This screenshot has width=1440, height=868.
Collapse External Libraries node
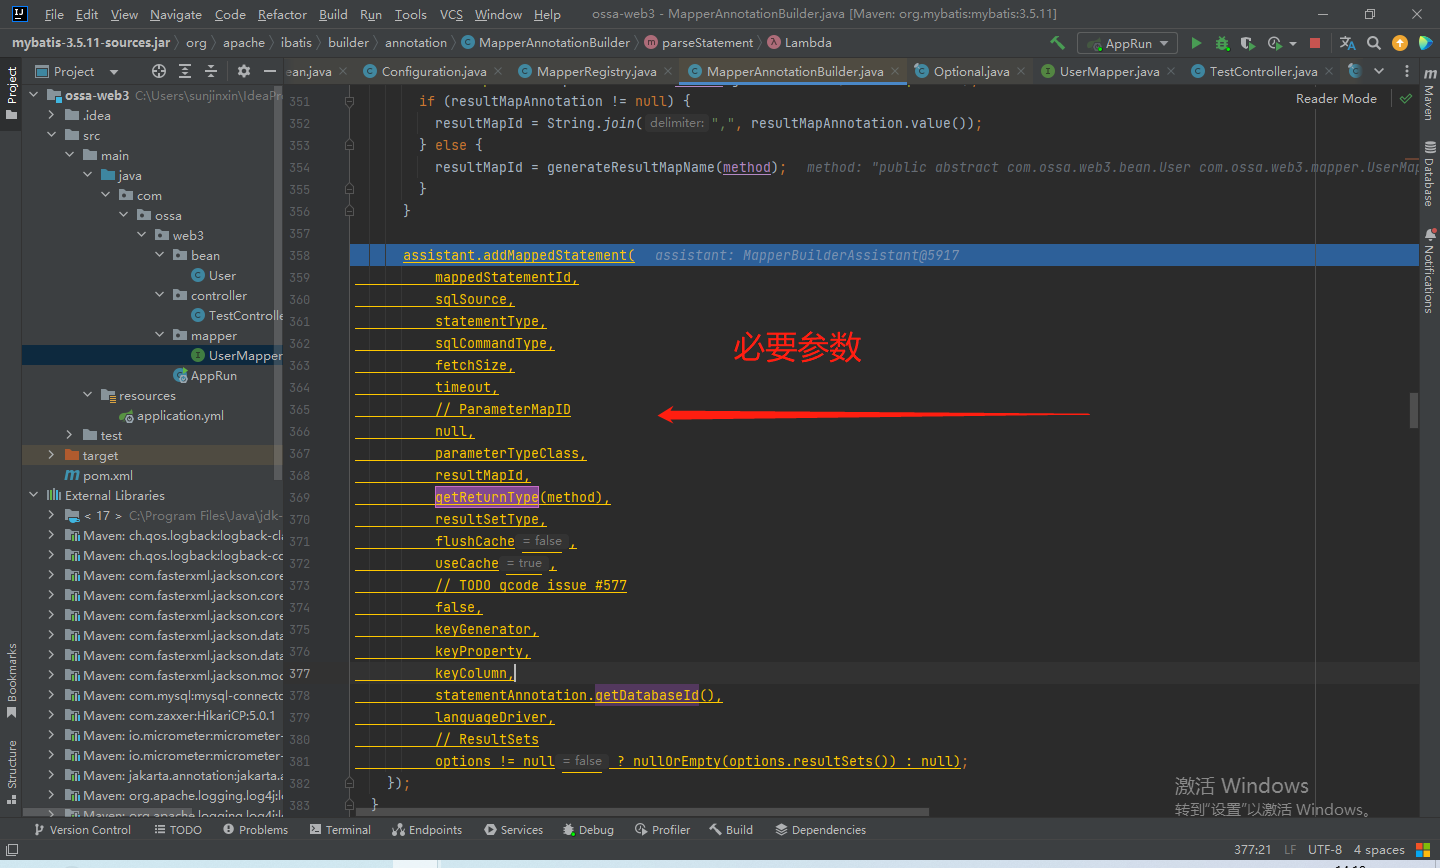pyautogui.click(x=33, y=495)
